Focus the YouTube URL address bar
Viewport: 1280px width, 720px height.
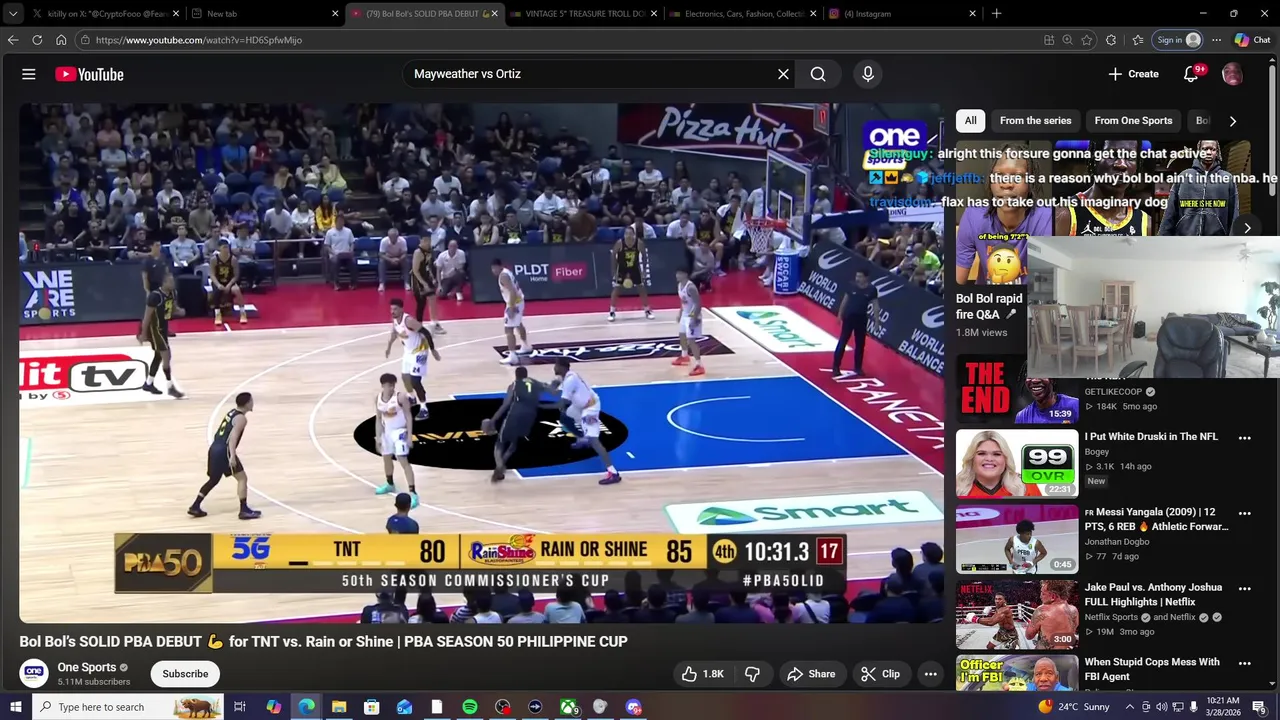tap(560, 40)
